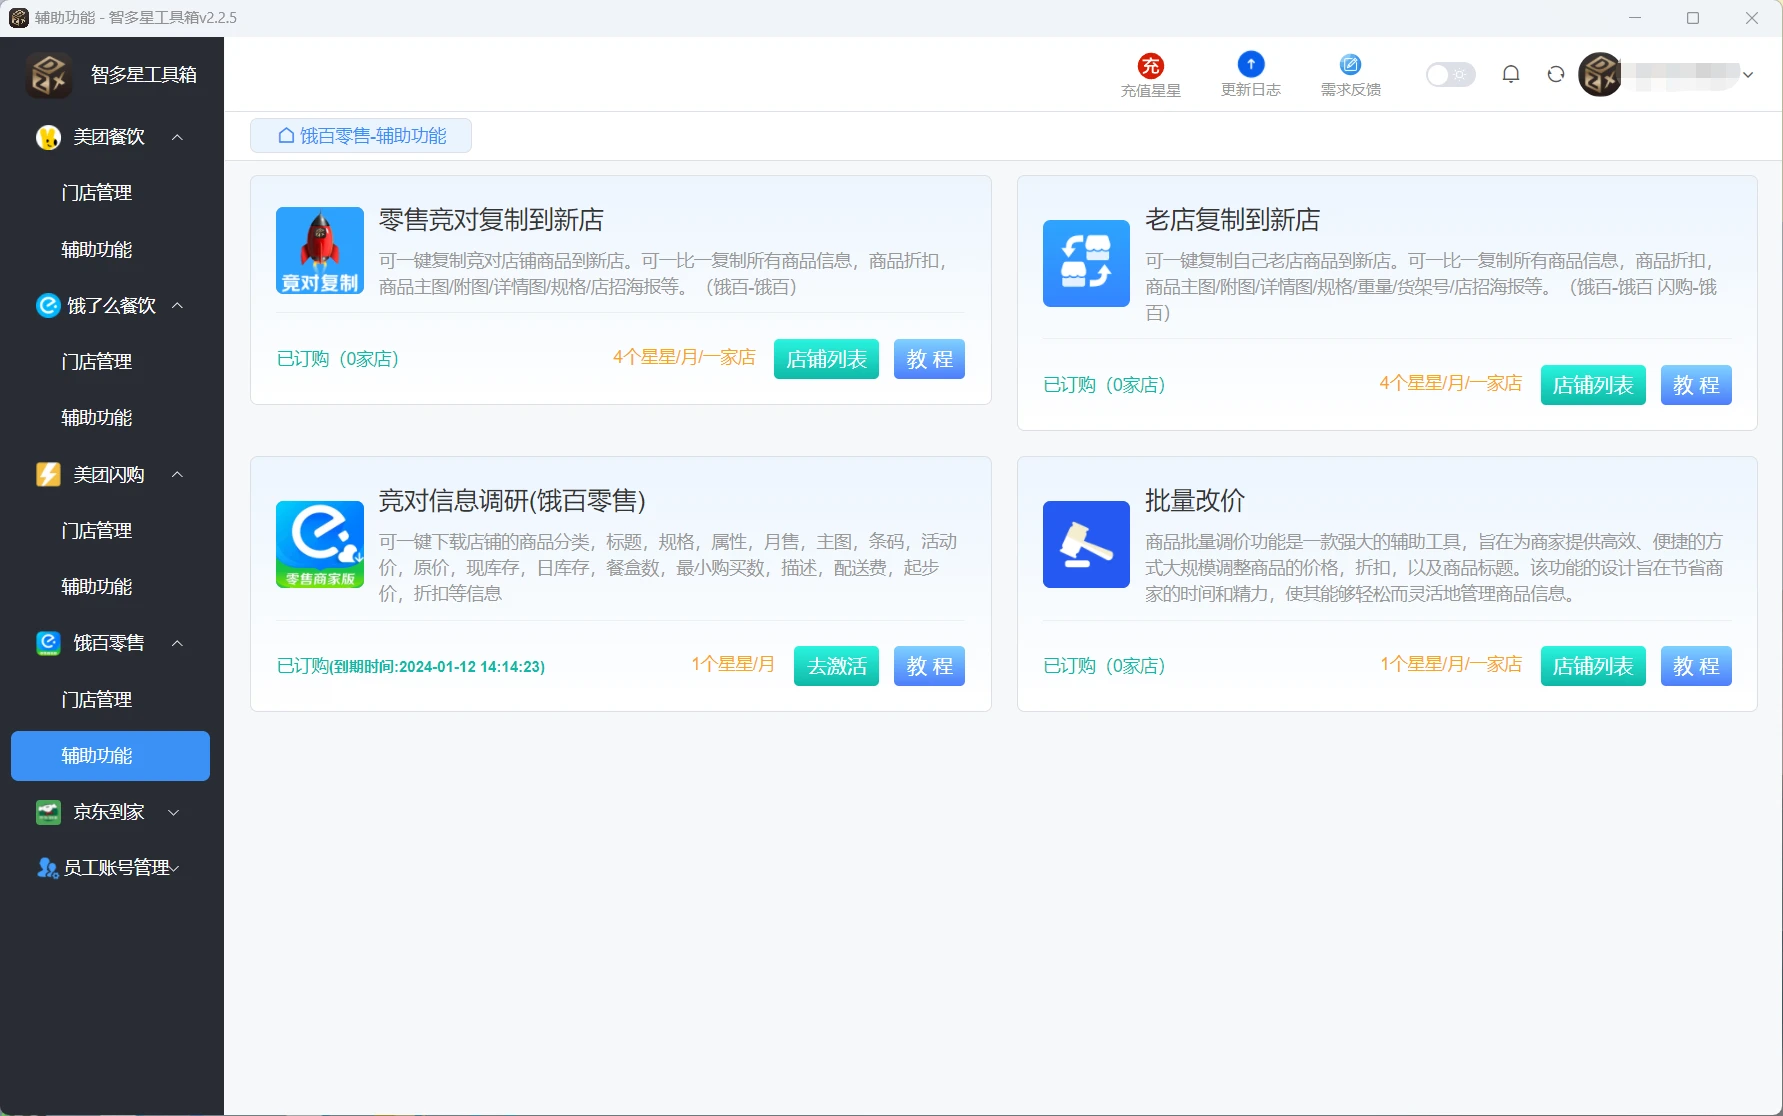Maximize the 智多星工具箱 window
This screenshot has height=1116, width=1783.
[1693, 18]
